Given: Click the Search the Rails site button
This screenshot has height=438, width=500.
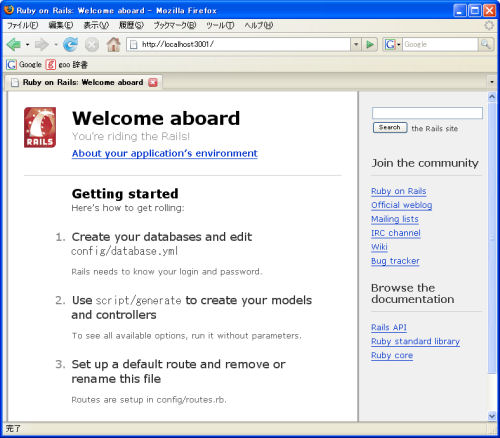Looking at the screenshot, I should pos(390,128).
